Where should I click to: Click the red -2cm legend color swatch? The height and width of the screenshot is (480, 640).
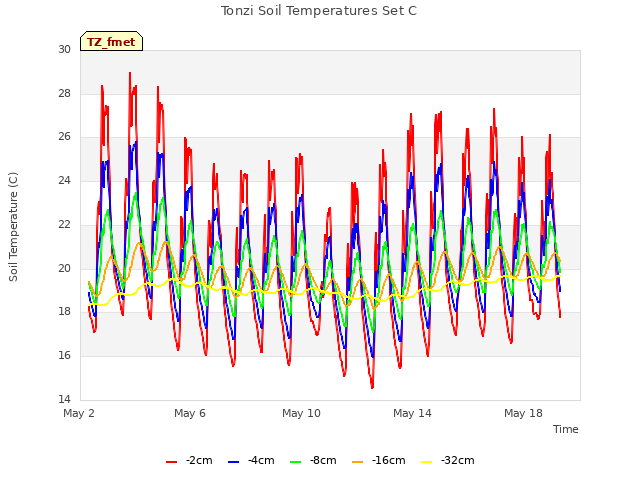coord(171,462)
